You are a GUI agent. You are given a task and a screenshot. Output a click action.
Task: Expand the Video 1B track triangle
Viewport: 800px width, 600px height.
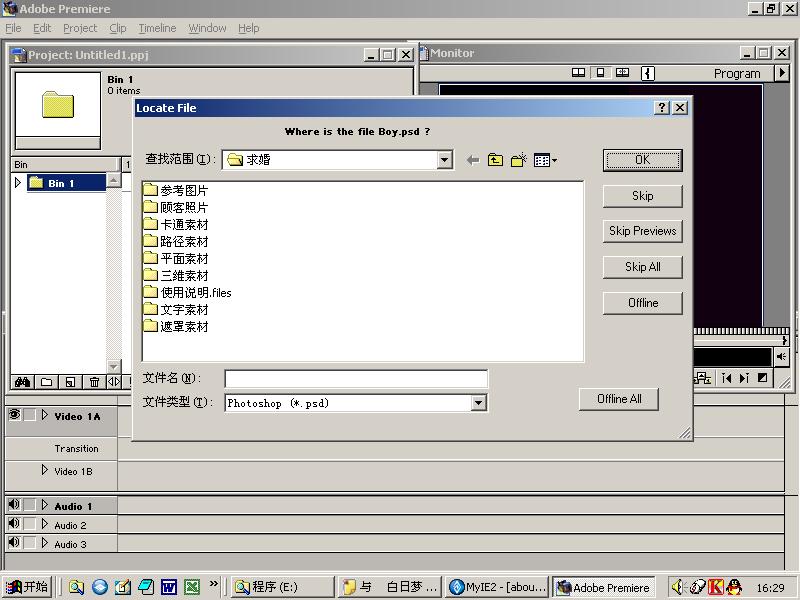tap(45, 470)
